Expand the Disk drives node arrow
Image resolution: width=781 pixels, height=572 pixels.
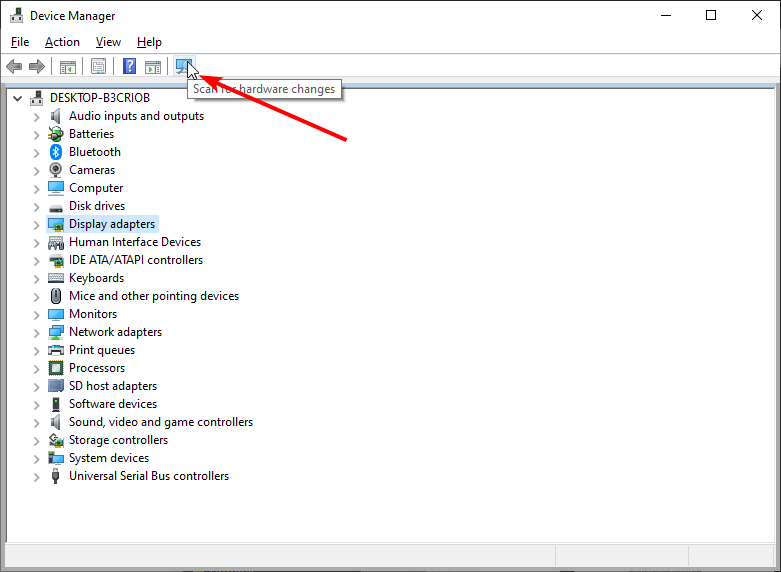click(x=36, y=206)
